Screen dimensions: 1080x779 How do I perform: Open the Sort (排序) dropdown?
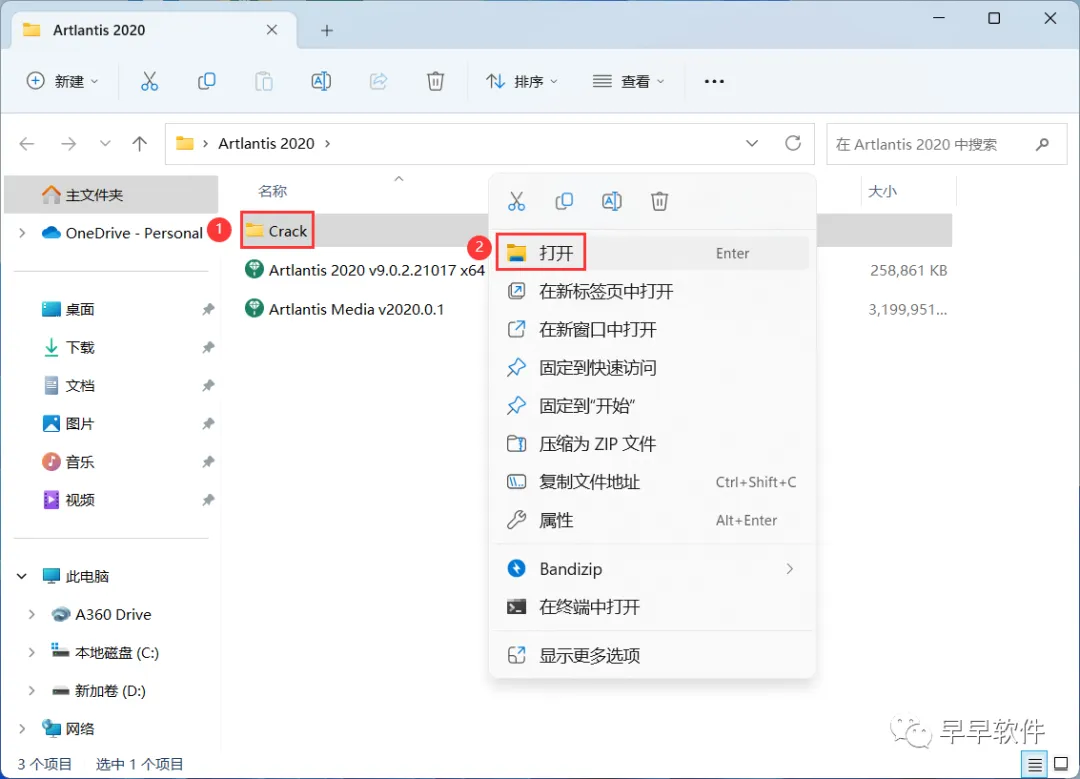(x=521, y=81)
